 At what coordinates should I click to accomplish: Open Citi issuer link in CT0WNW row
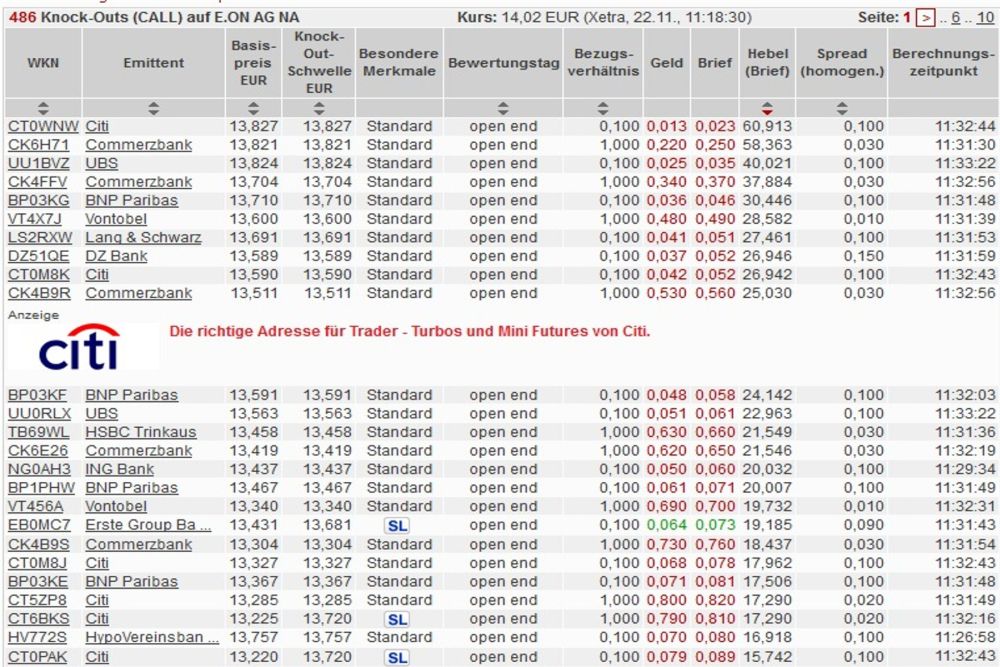pyautogui.click(x=97, y=126)
